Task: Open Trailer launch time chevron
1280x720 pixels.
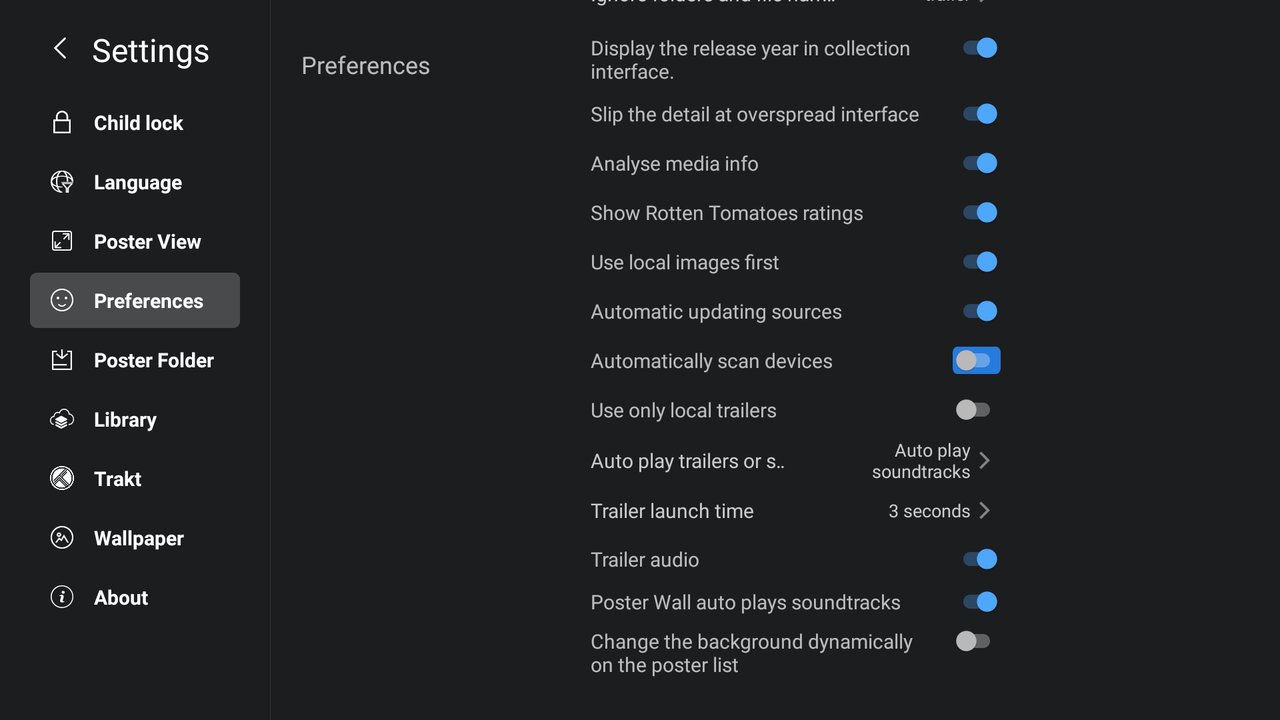Action: coord(985,510)
